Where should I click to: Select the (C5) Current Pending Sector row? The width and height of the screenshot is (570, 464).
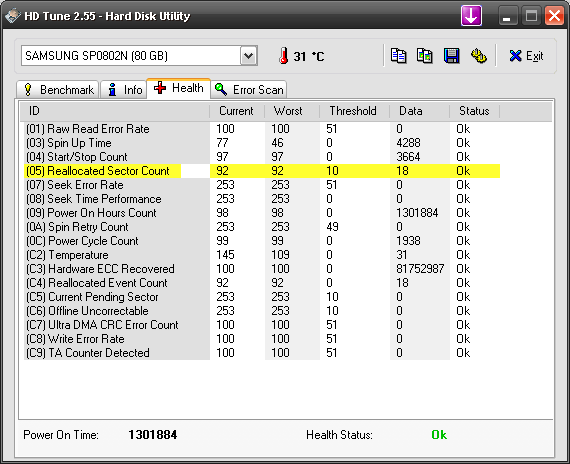tap(262, 297)
